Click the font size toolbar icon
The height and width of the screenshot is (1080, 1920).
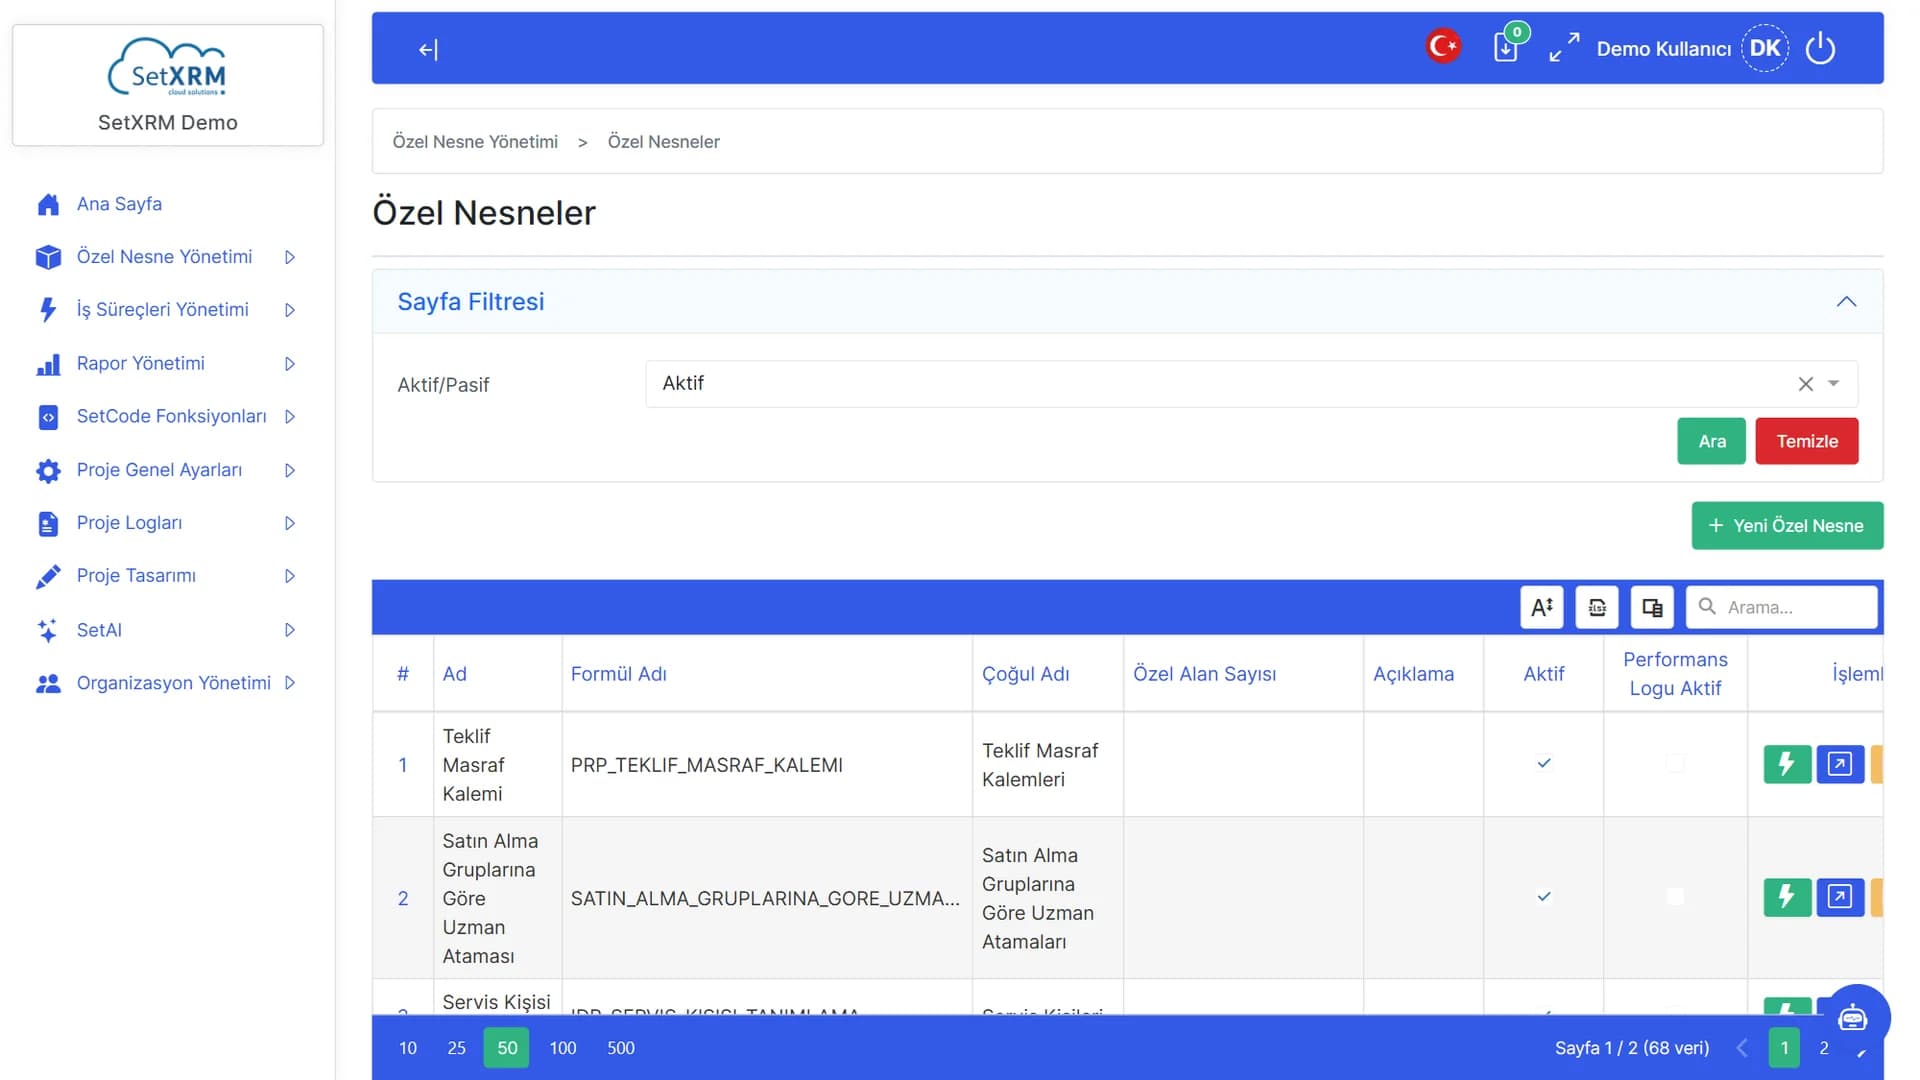[x=1542, y=607]
